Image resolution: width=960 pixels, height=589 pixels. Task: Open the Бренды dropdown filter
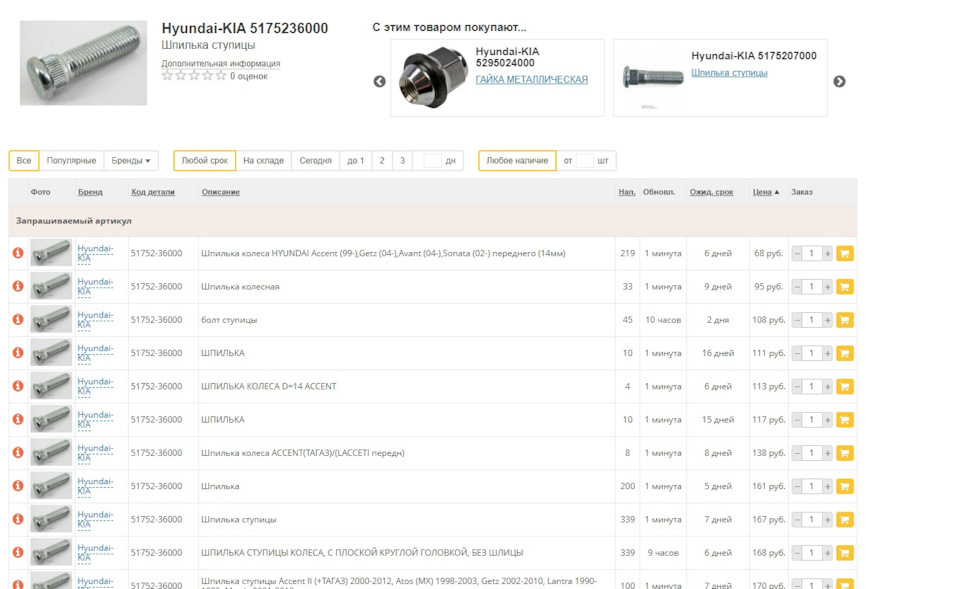131,160
